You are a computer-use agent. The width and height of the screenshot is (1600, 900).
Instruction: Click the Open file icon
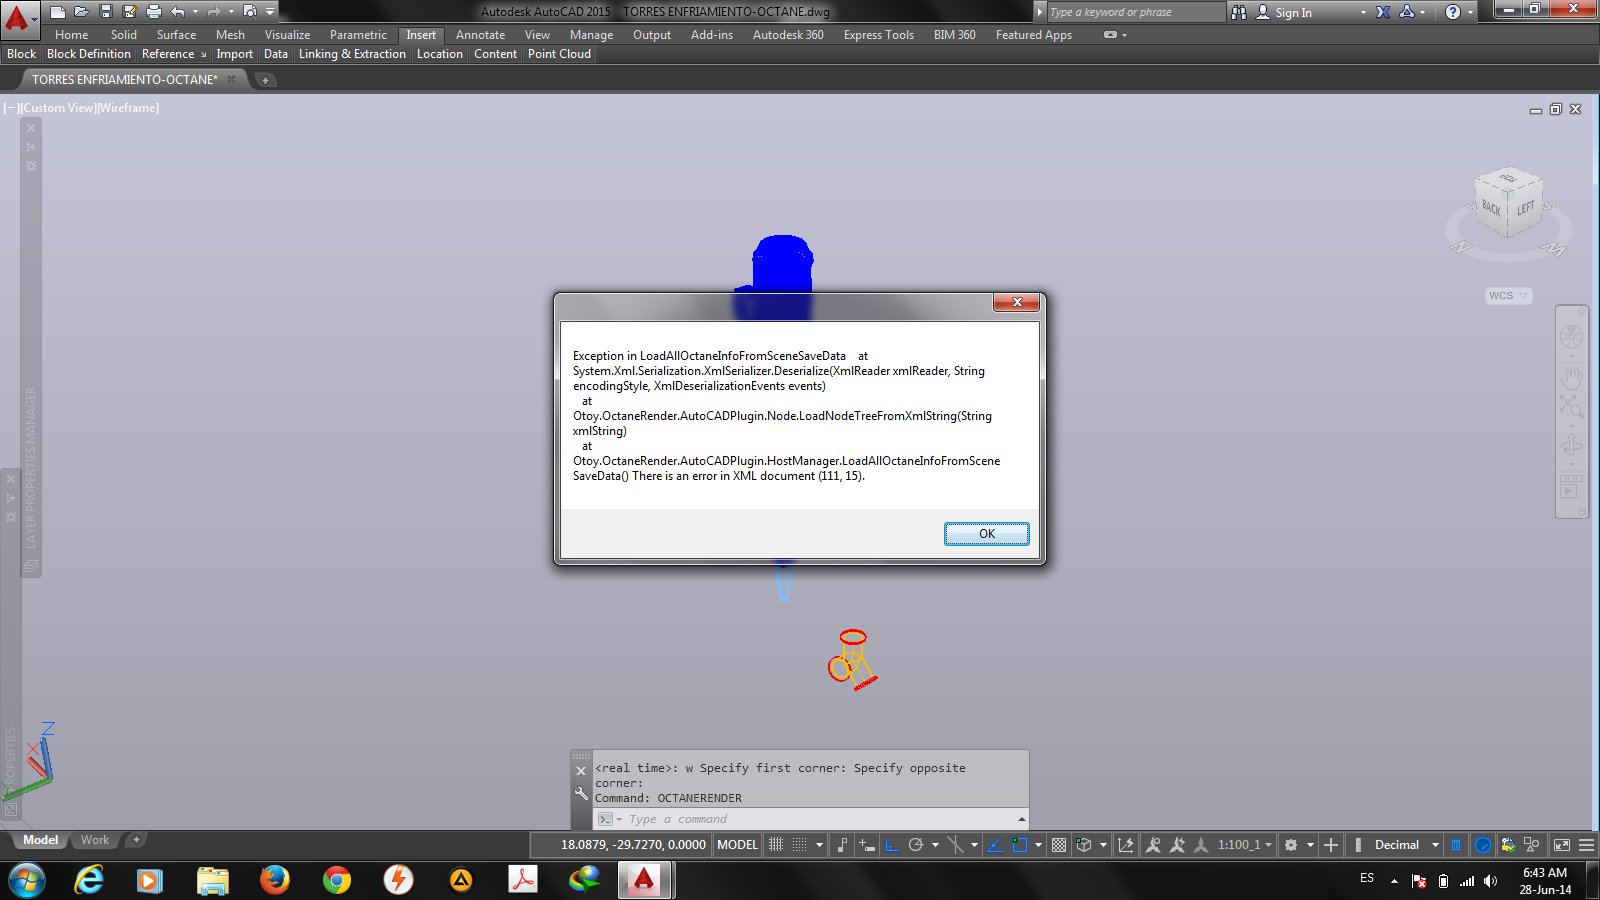click(x=82, y=12)
